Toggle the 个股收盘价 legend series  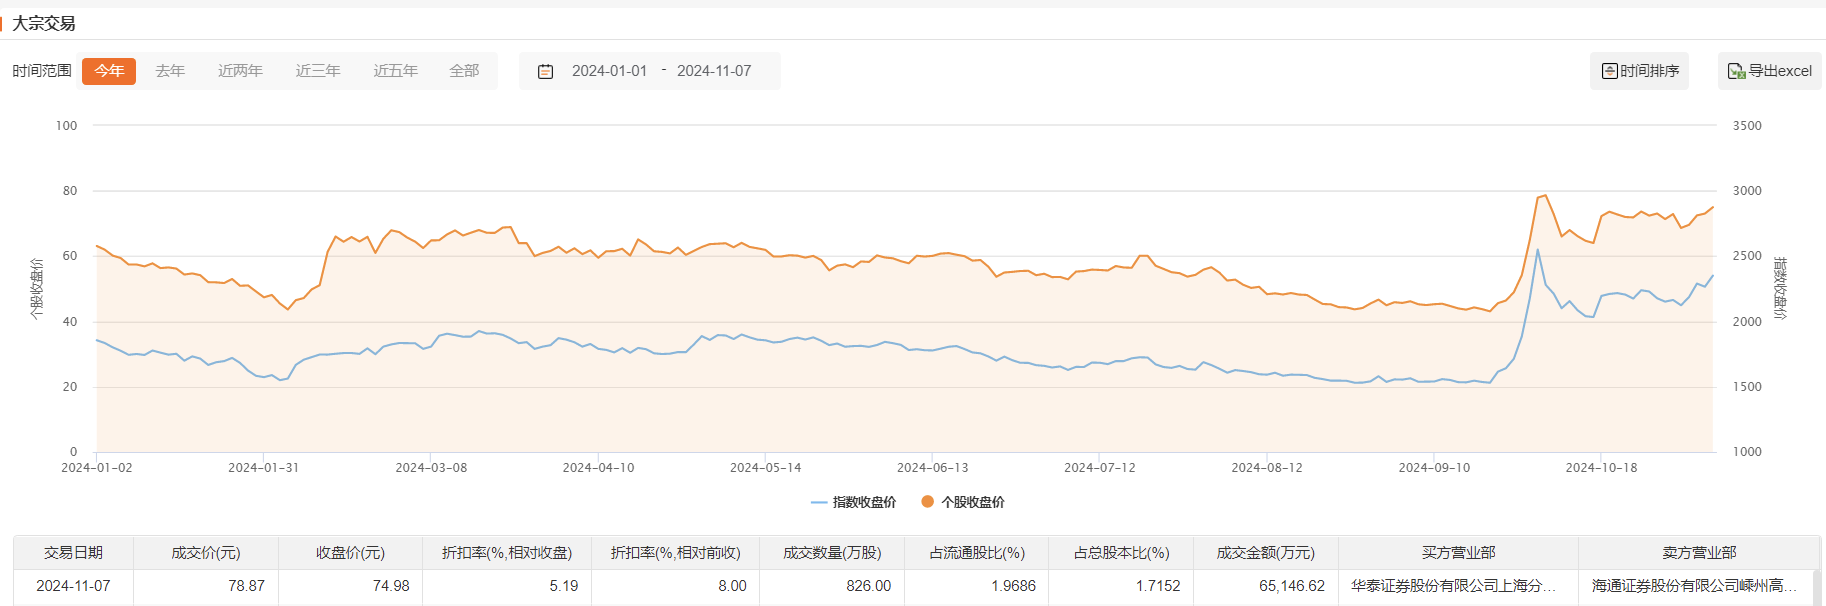963,502
